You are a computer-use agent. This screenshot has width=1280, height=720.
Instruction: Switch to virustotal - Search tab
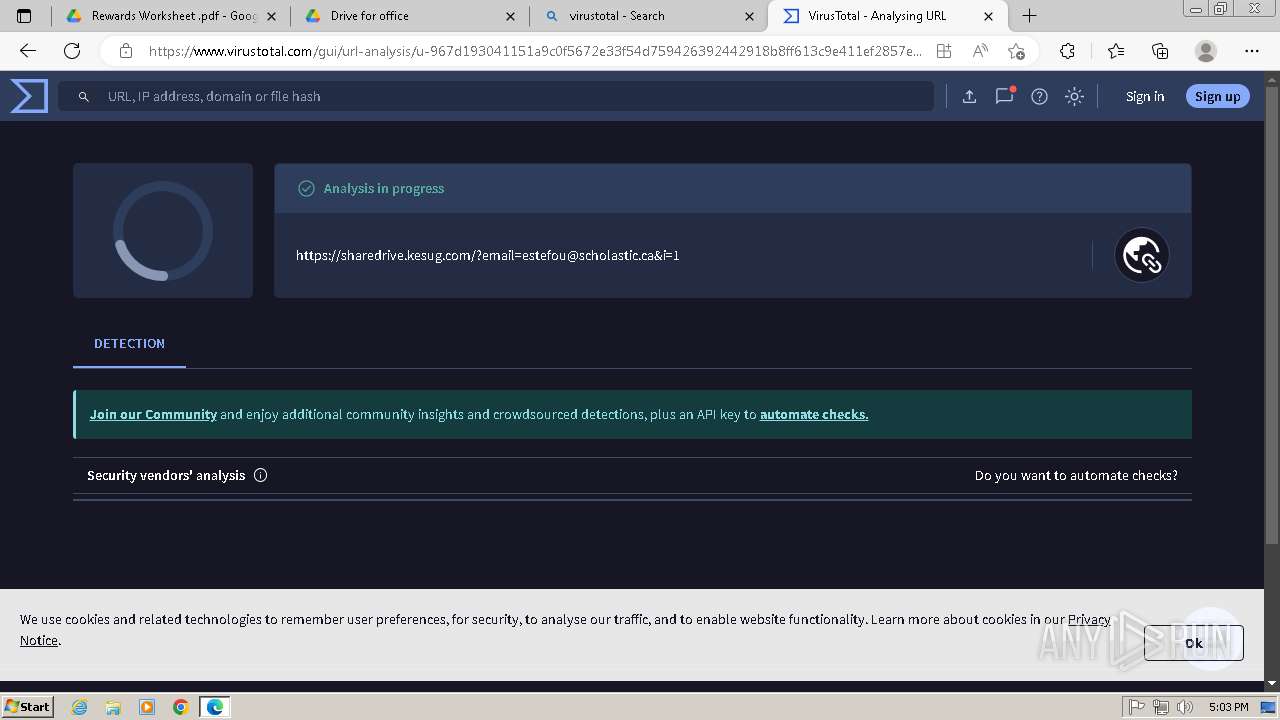(648, 16)
